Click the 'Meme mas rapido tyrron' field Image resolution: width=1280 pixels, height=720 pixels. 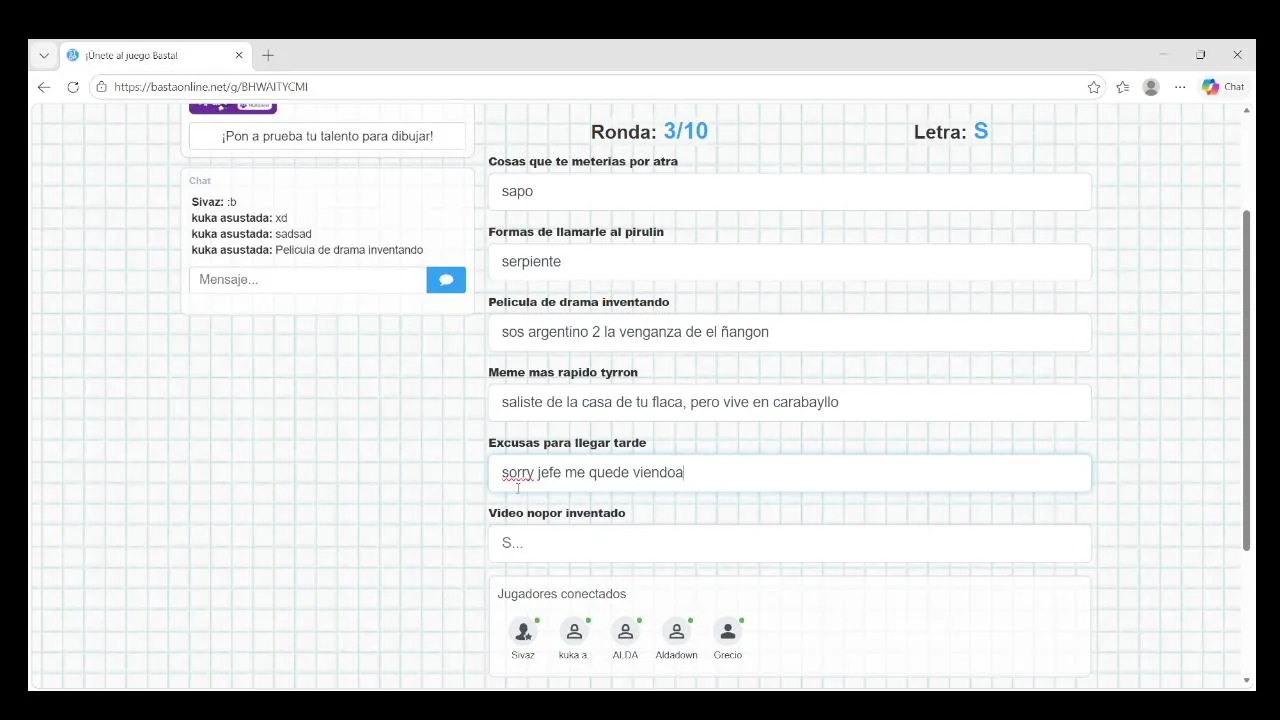[790, 402]
